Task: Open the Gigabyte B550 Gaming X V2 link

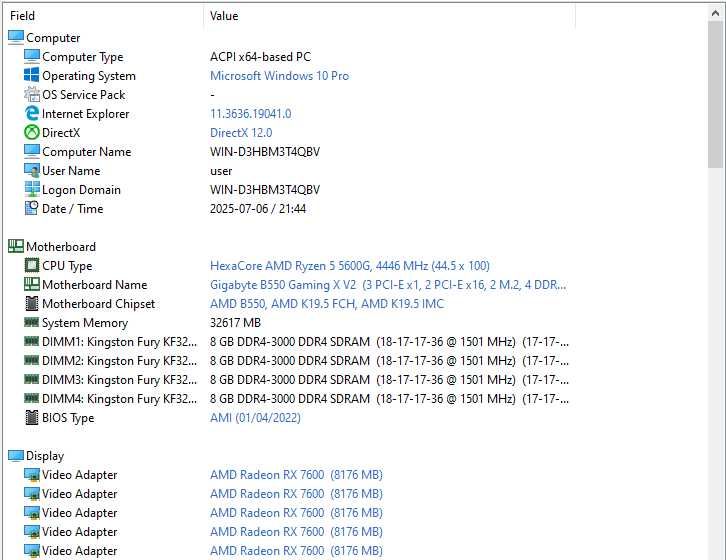Action: (x=388, y=284)
